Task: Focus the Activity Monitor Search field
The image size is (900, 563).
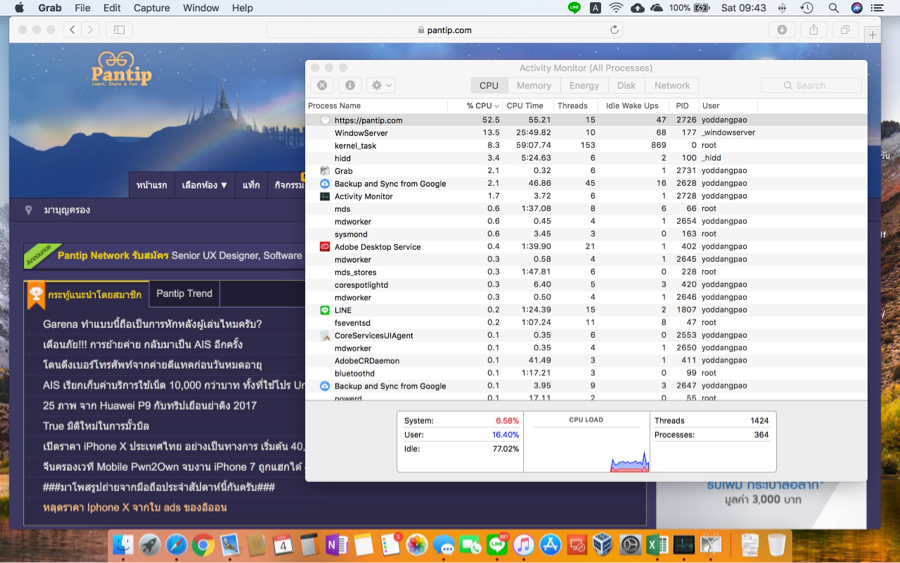Action: tap(810, 86)
